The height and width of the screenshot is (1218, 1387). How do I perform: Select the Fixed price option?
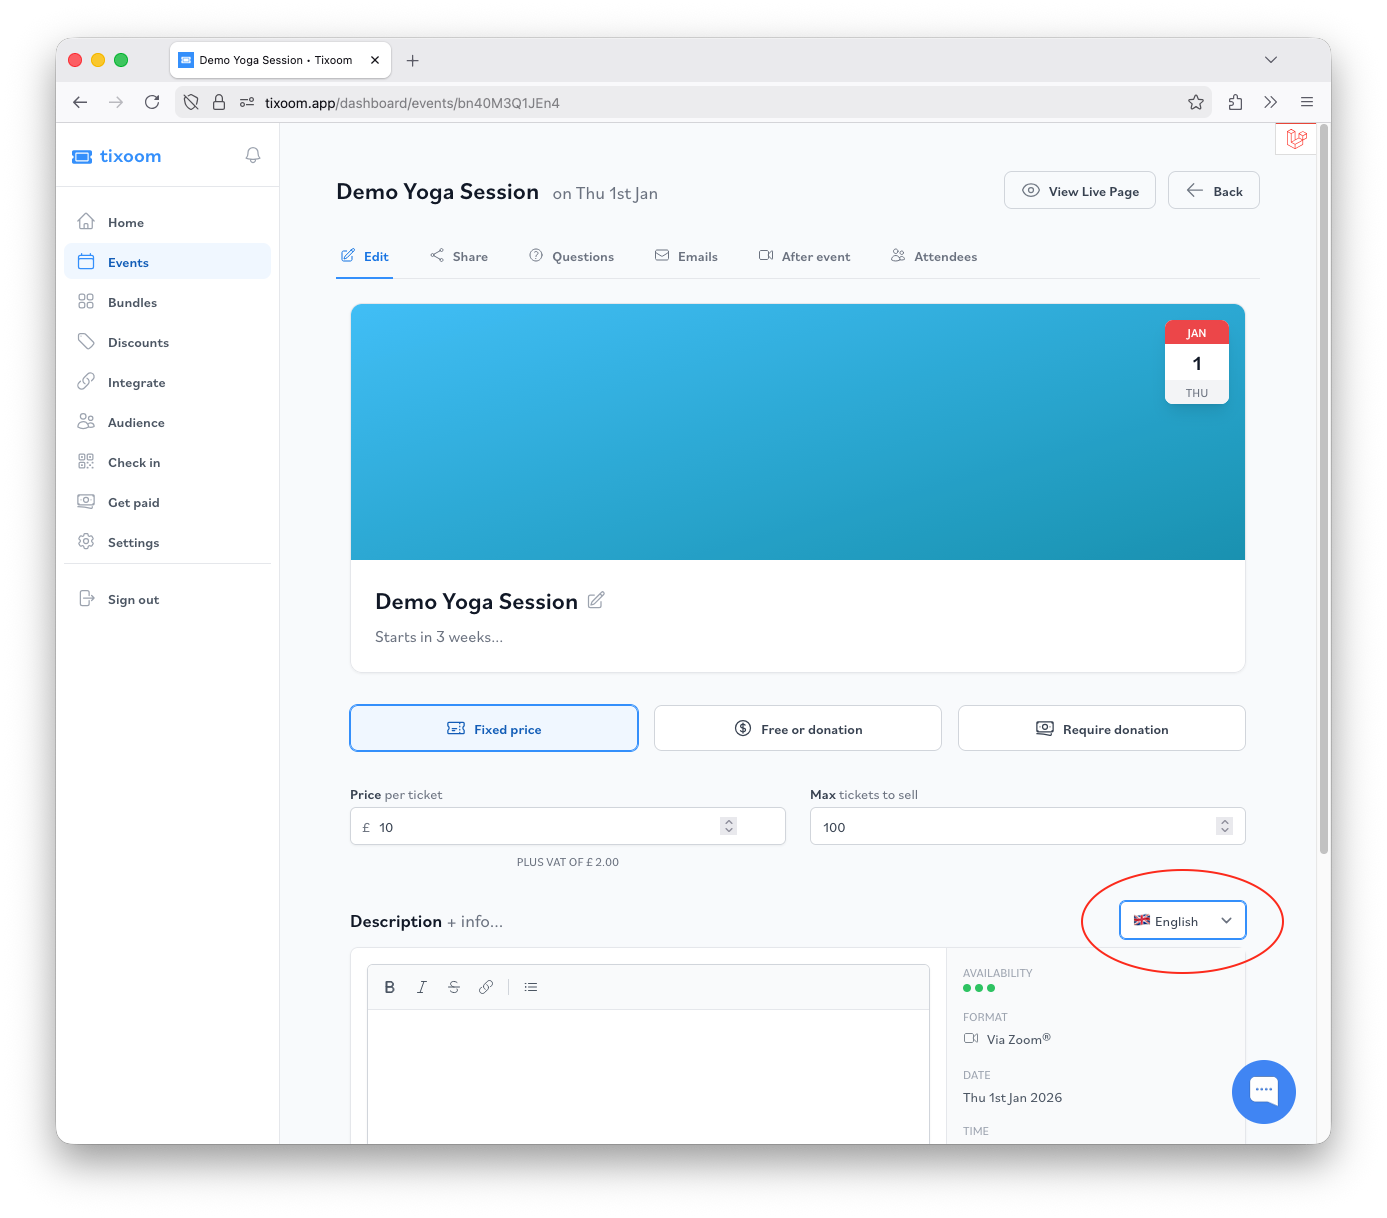pyautogui.click(x=494, y=729)
